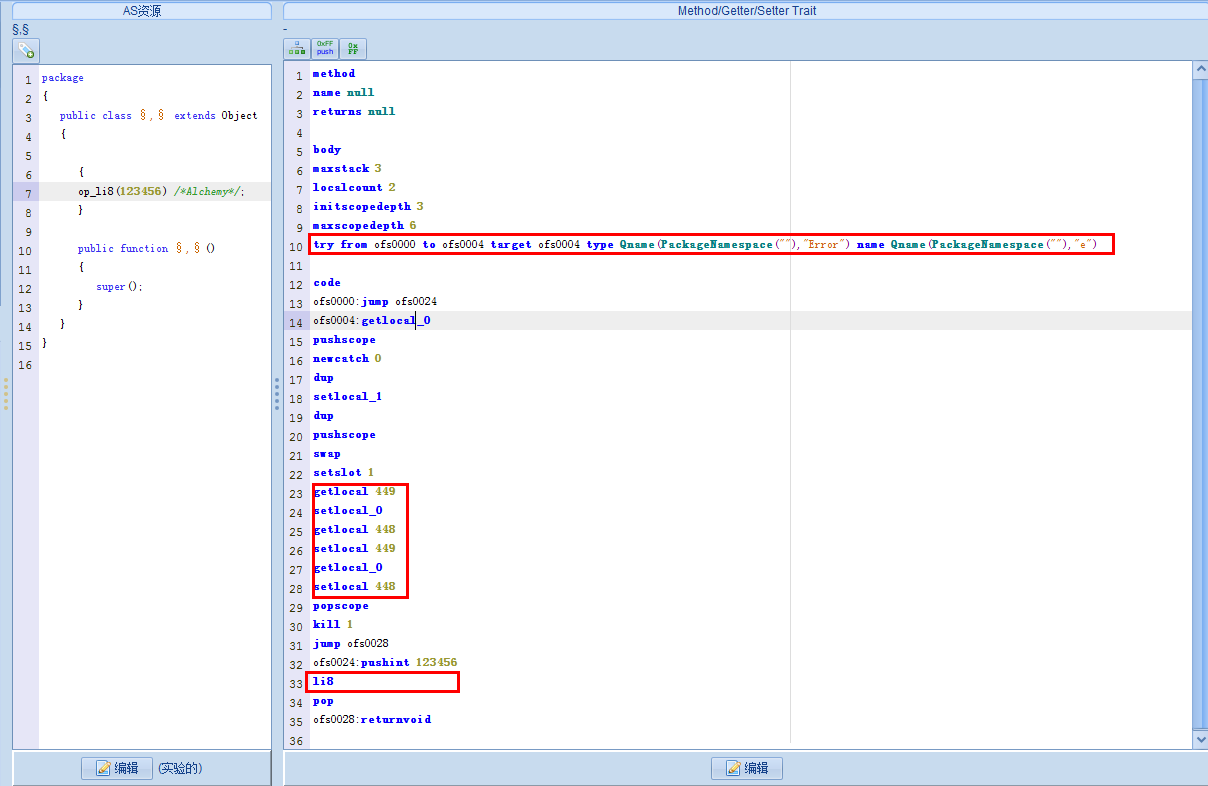Click the "ofs0024:pushint 123456" line
1208x786 pixels.
pyautogui.click(x=385, y=663)
